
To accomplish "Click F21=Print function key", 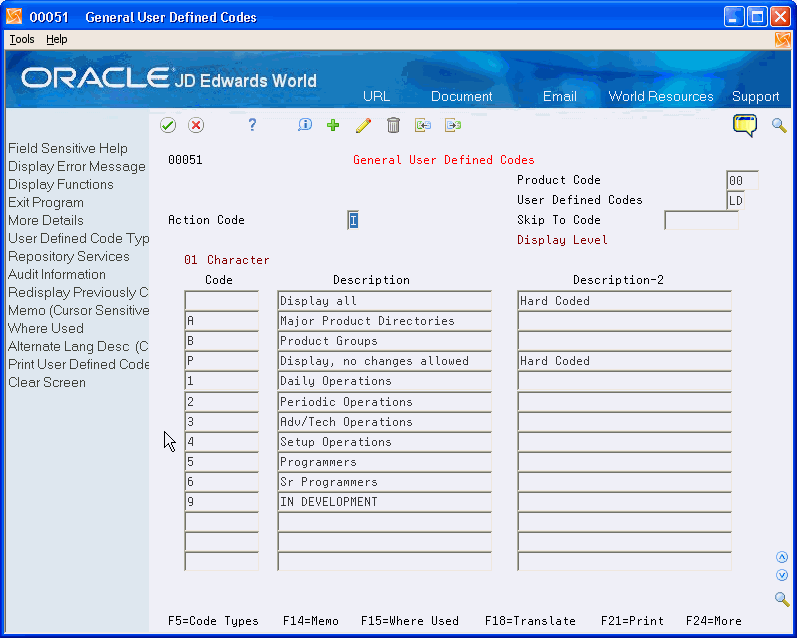I will 632,621.
